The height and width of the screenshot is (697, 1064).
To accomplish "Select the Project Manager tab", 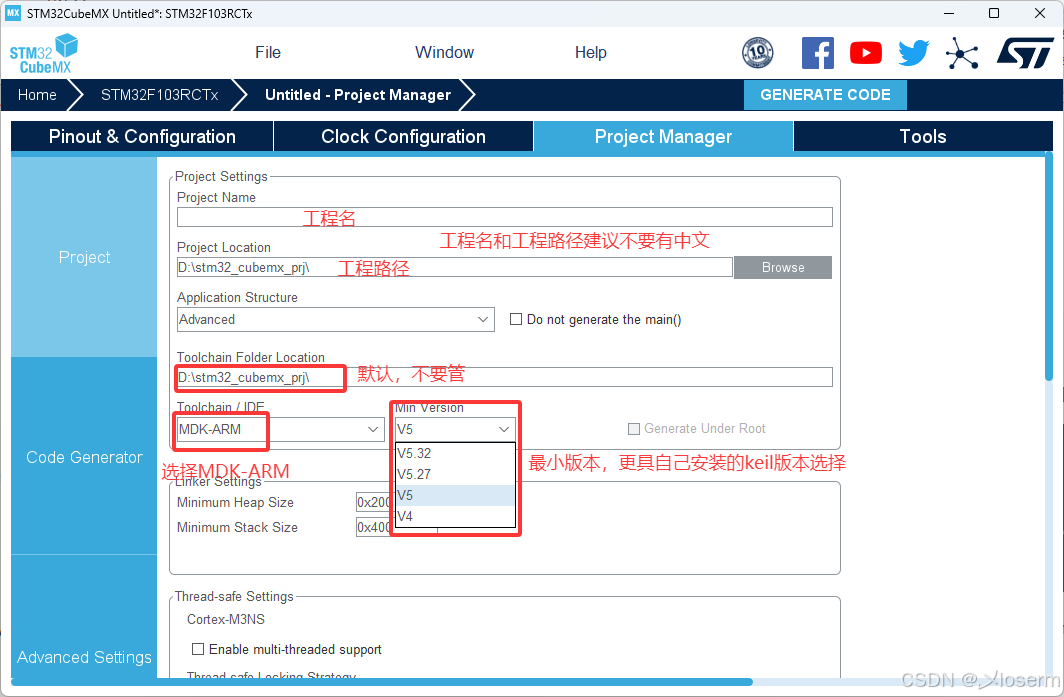I will 663,136.
